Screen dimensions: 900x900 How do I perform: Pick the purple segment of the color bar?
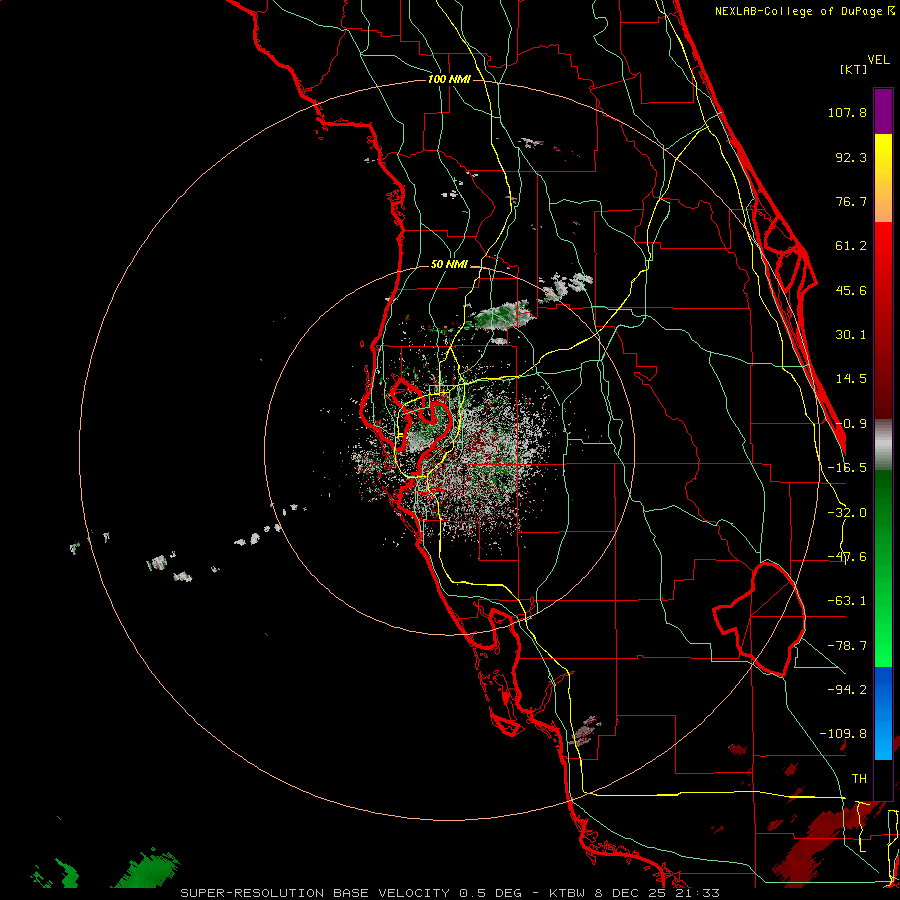pos(883,111)
